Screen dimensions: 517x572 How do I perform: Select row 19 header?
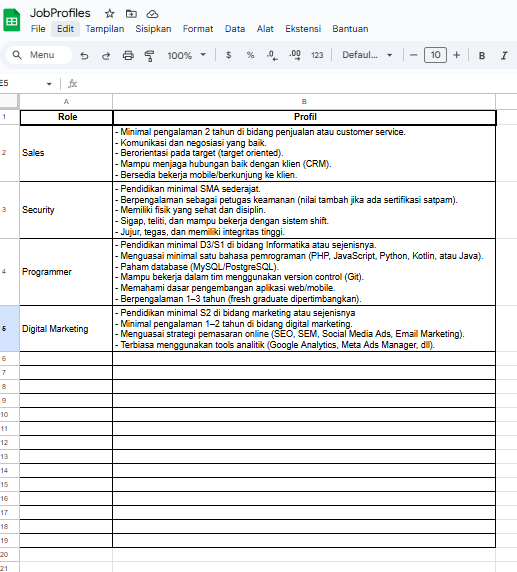point(9,541)
